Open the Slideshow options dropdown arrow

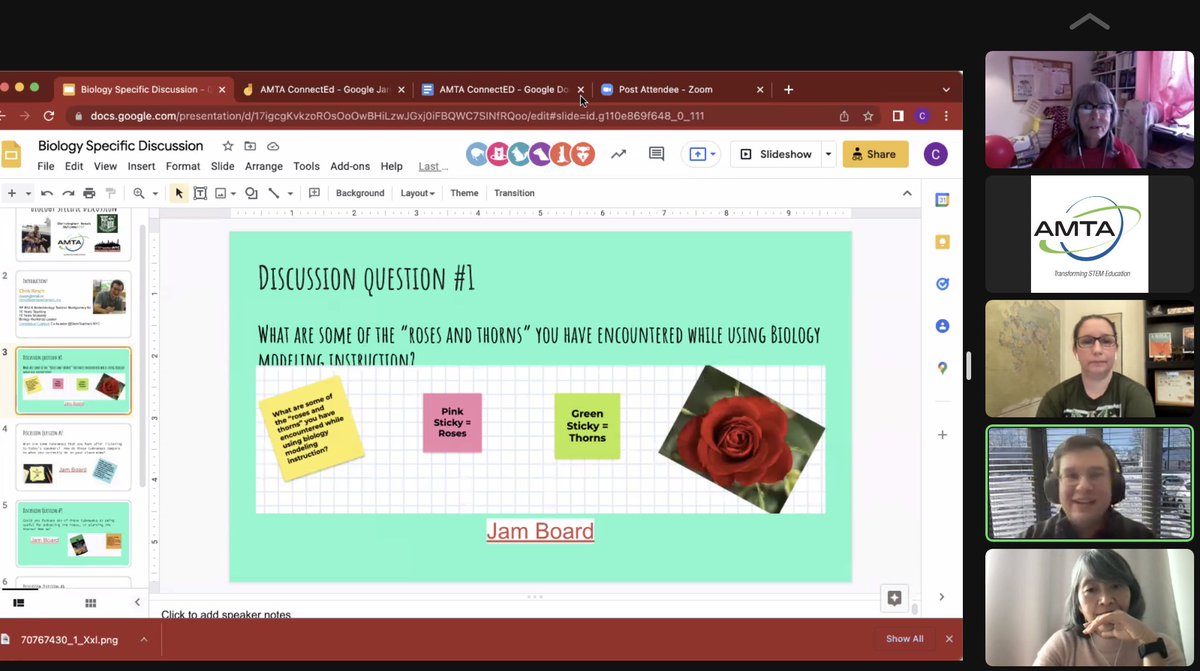point(827,154)
